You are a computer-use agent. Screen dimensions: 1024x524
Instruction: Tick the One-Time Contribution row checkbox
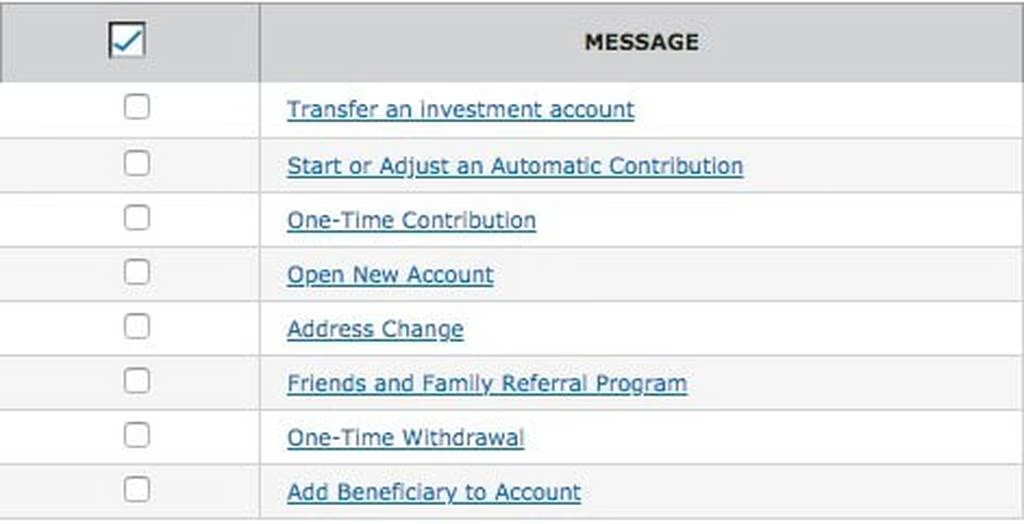tap(137, 218)
